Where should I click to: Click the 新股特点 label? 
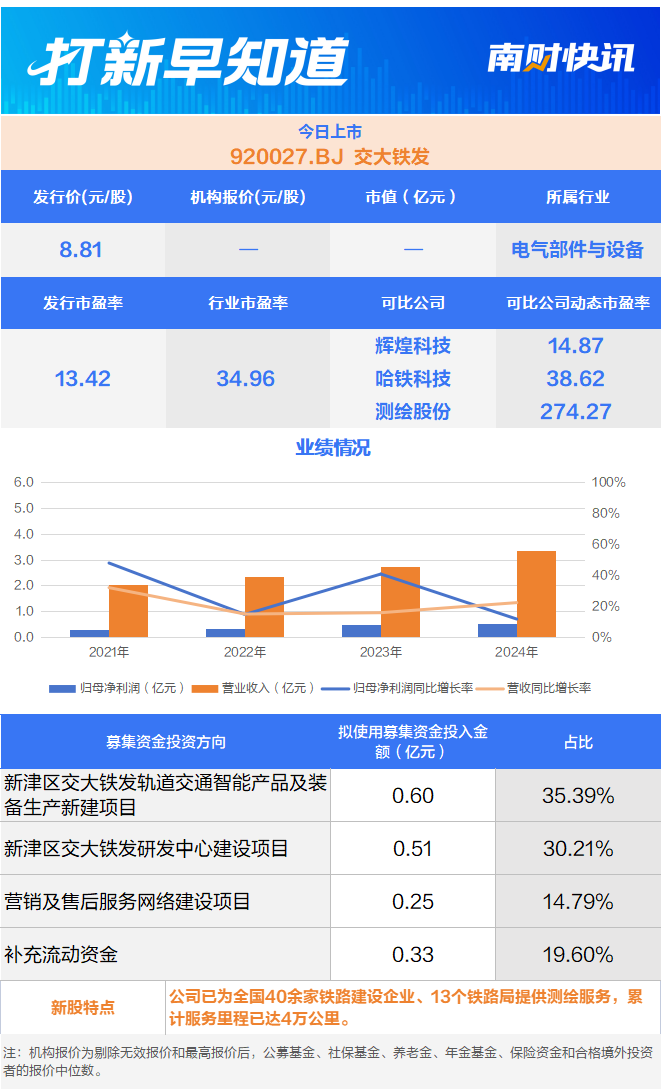tap(83, 1007)
